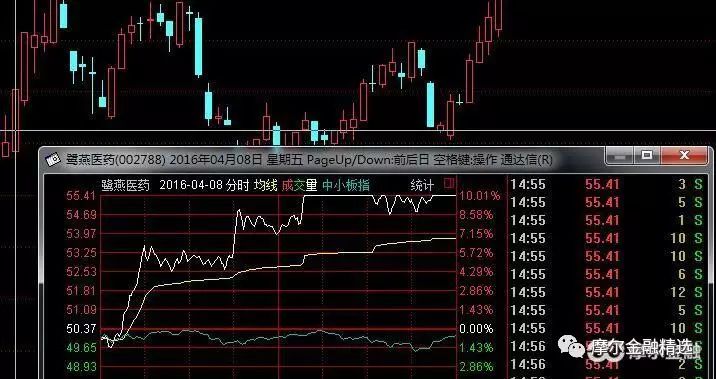The width and height of the screenshot is (716, 379).
Task: Click the 51.09 price axis label
Action: coord(81,310)
